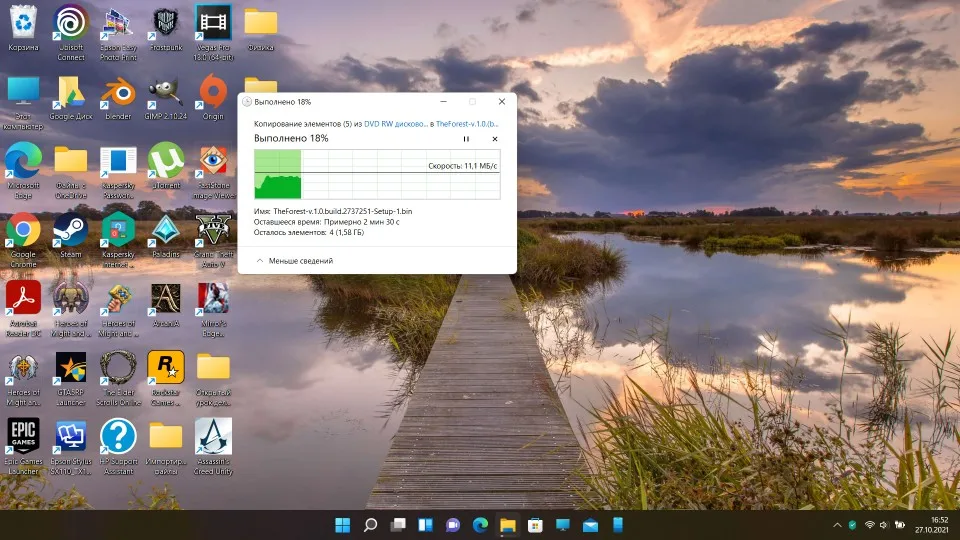
Task: Select the Ubisoft Connect desktop shortcut
Action: pos(71,33)
